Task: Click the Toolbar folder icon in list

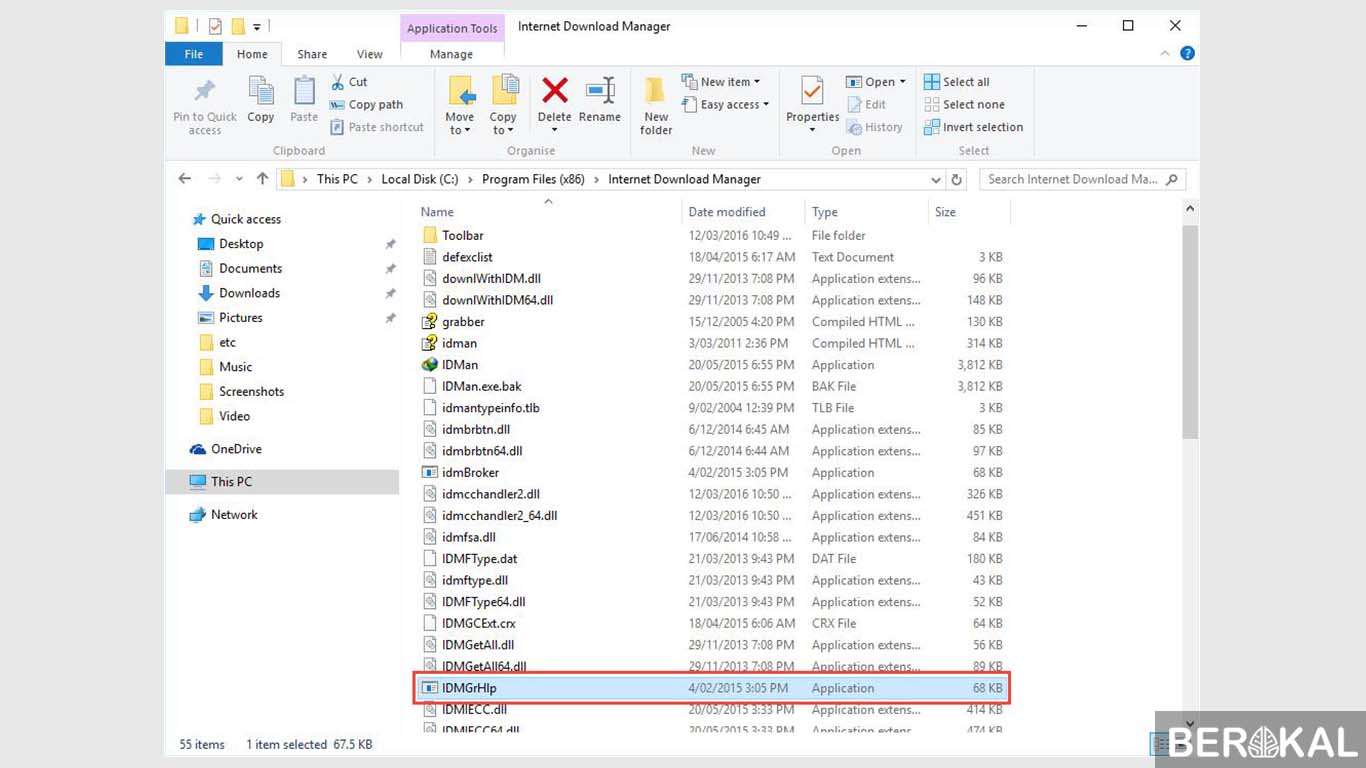Action: (430, 235)
